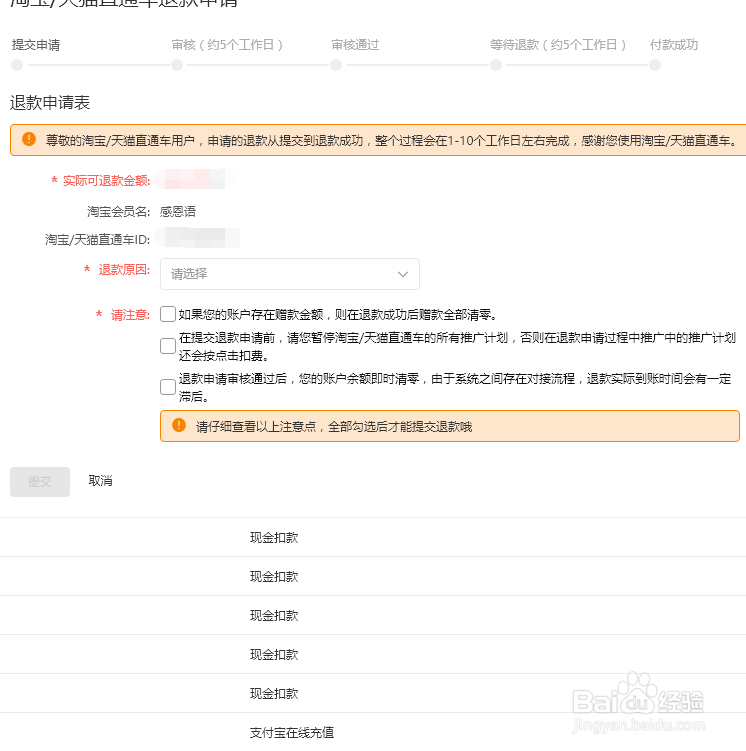Click the 退款申请表 heading
The width and height of the screenshot is (746, 751).
(50, 102)
